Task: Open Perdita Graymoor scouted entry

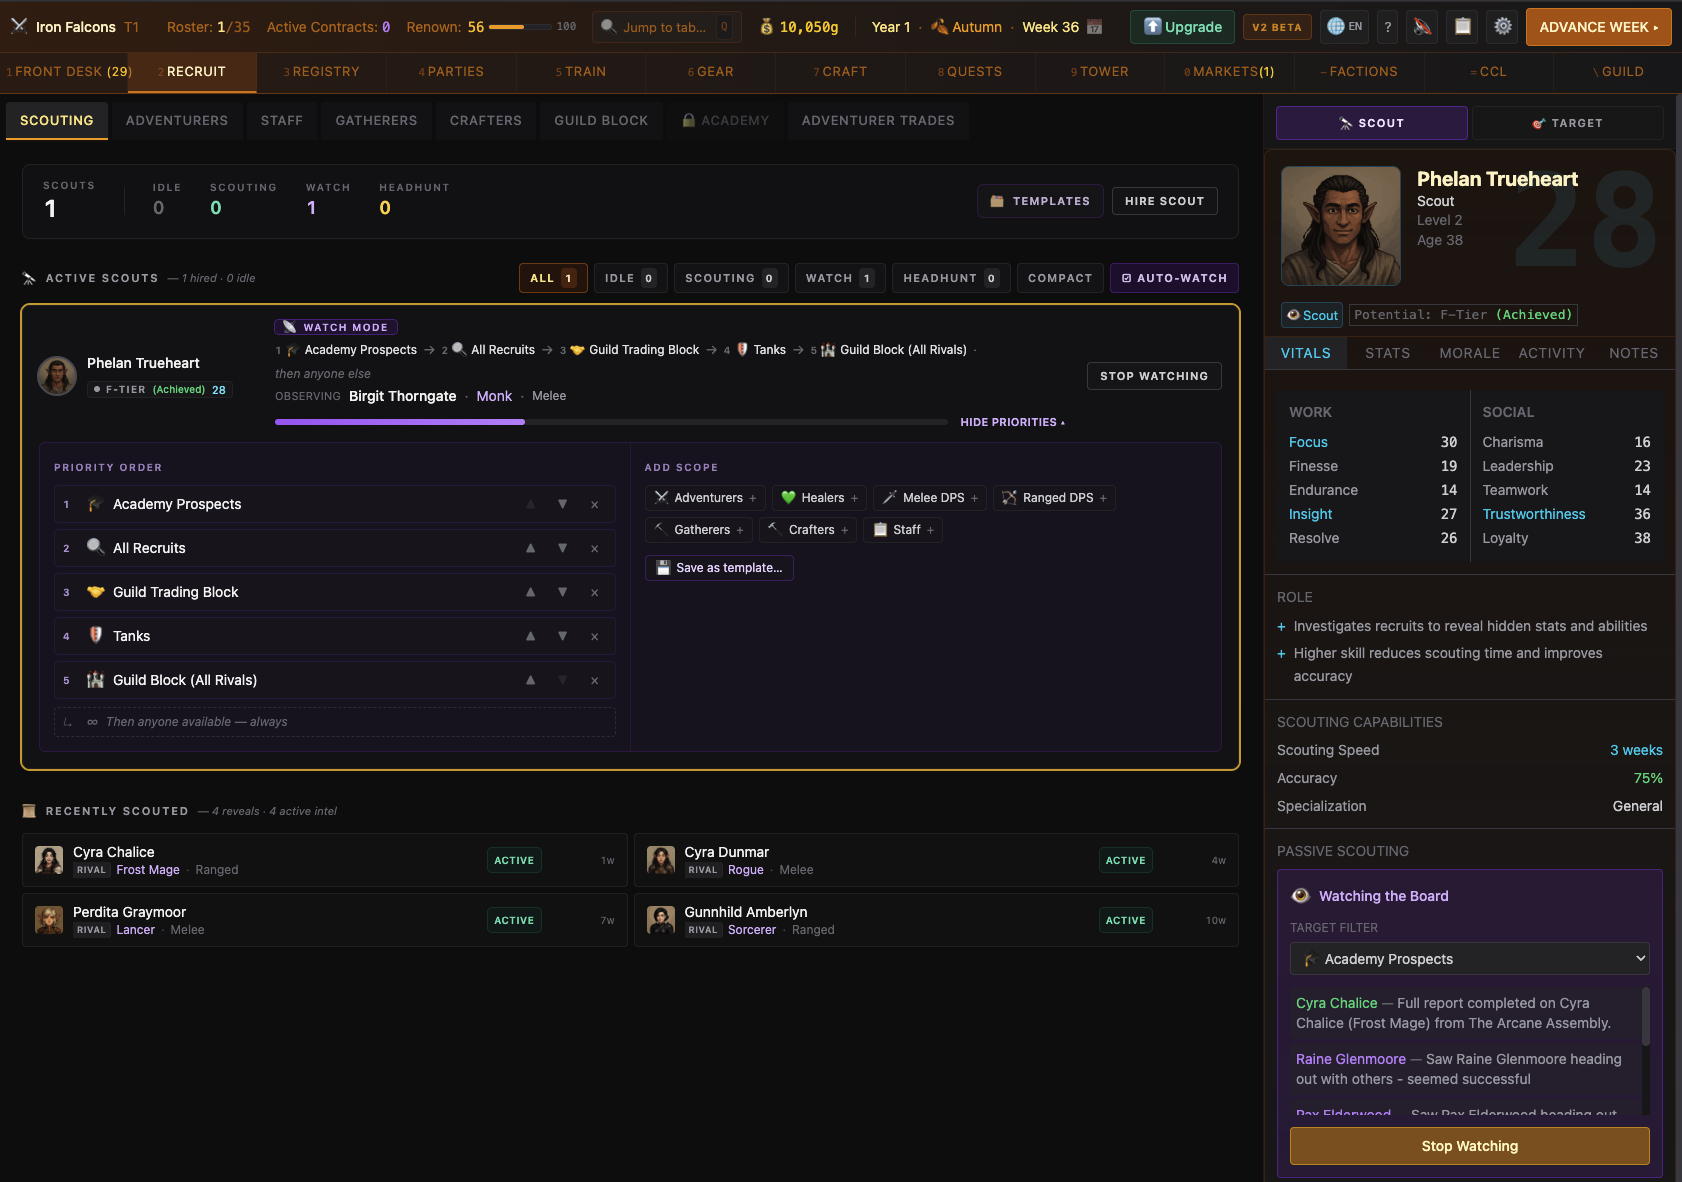Action: tap(325, 920)
